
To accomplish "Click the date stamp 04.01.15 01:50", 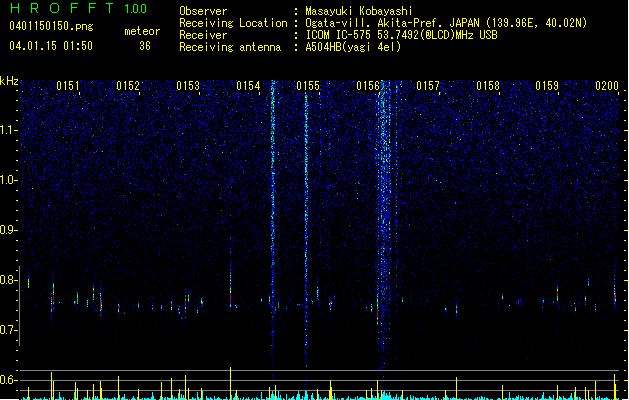I will point(51,46).
